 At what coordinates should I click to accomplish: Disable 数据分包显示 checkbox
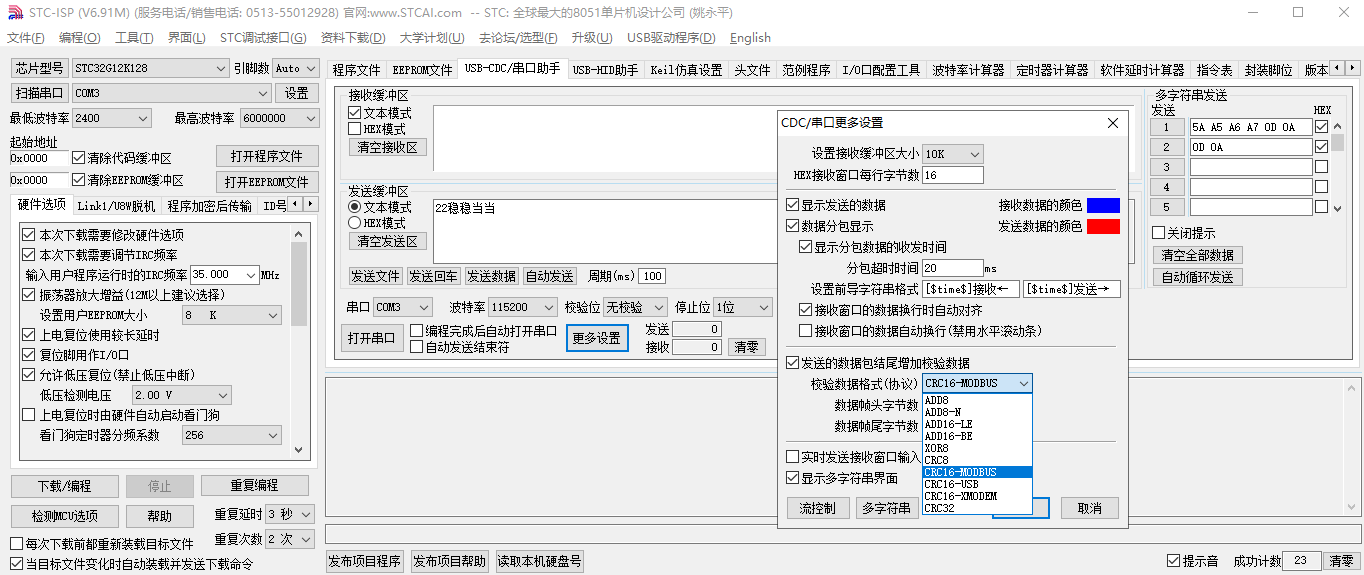tap(793, 226)
